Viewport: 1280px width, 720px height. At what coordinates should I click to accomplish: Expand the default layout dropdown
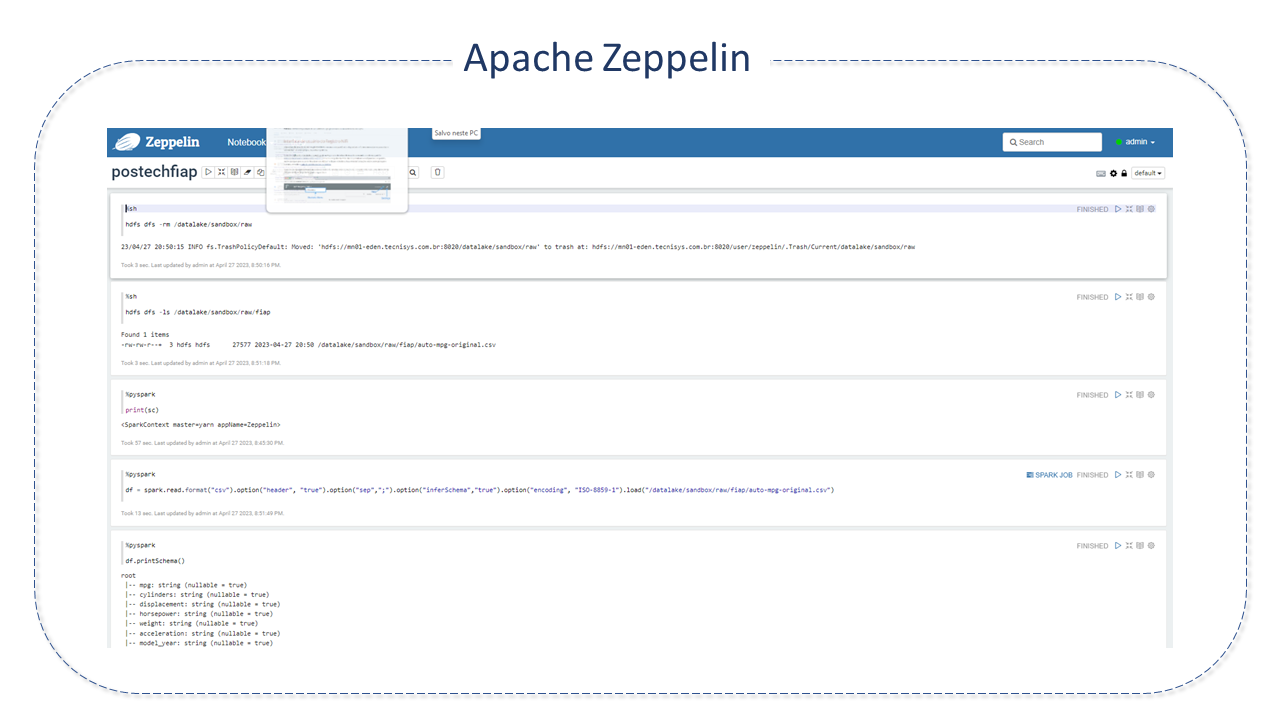(1148, 173)
